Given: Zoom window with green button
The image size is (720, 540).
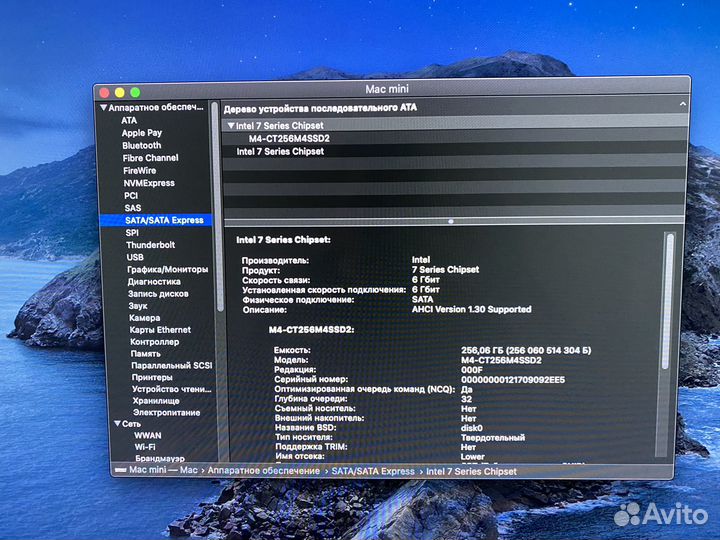Looking at the screenshot, I should (x=135, y=92).
